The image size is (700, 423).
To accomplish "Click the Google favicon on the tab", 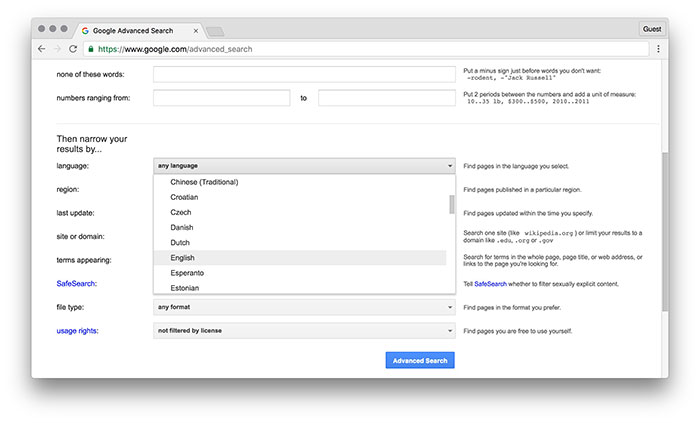I will tap(85, 31).
